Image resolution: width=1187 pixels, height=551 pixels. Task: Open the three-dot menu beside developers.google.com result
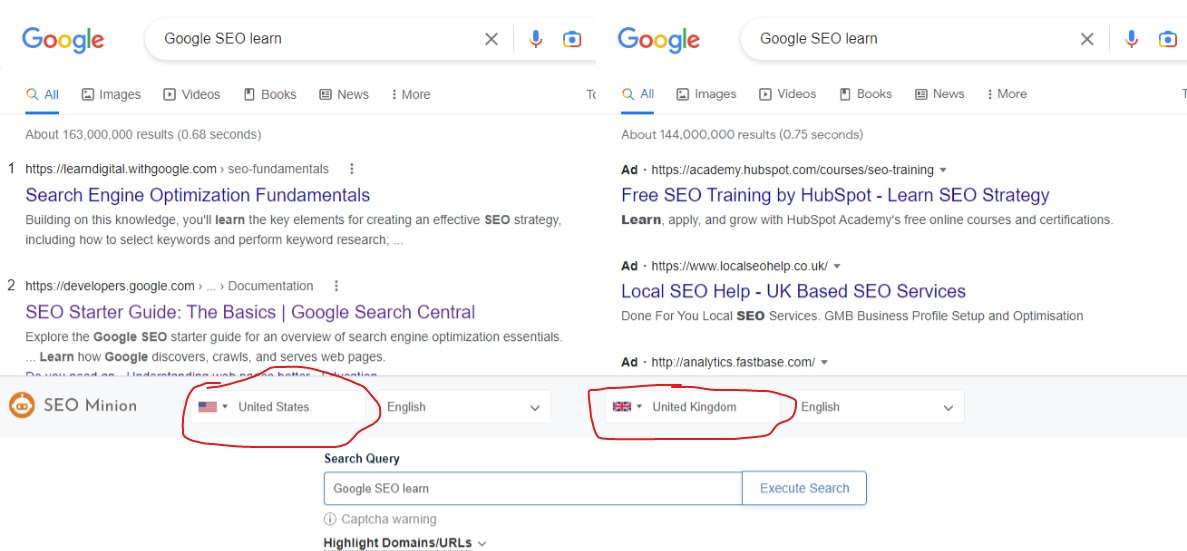tap(336, 286)
